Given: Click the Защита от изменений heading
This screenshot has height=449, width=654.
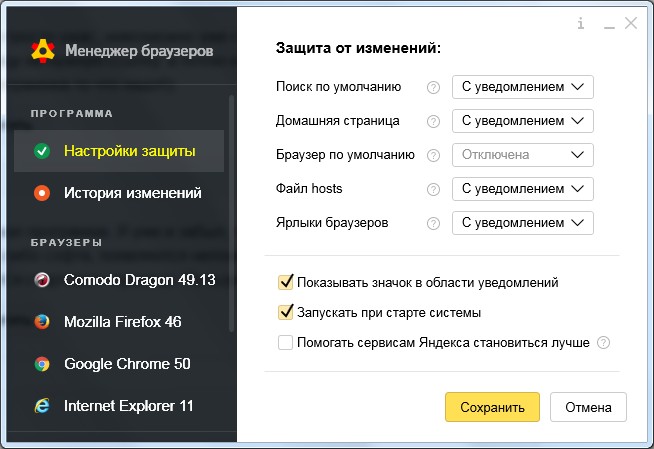Looking at the screenshot, I should (x=358, y=48).
